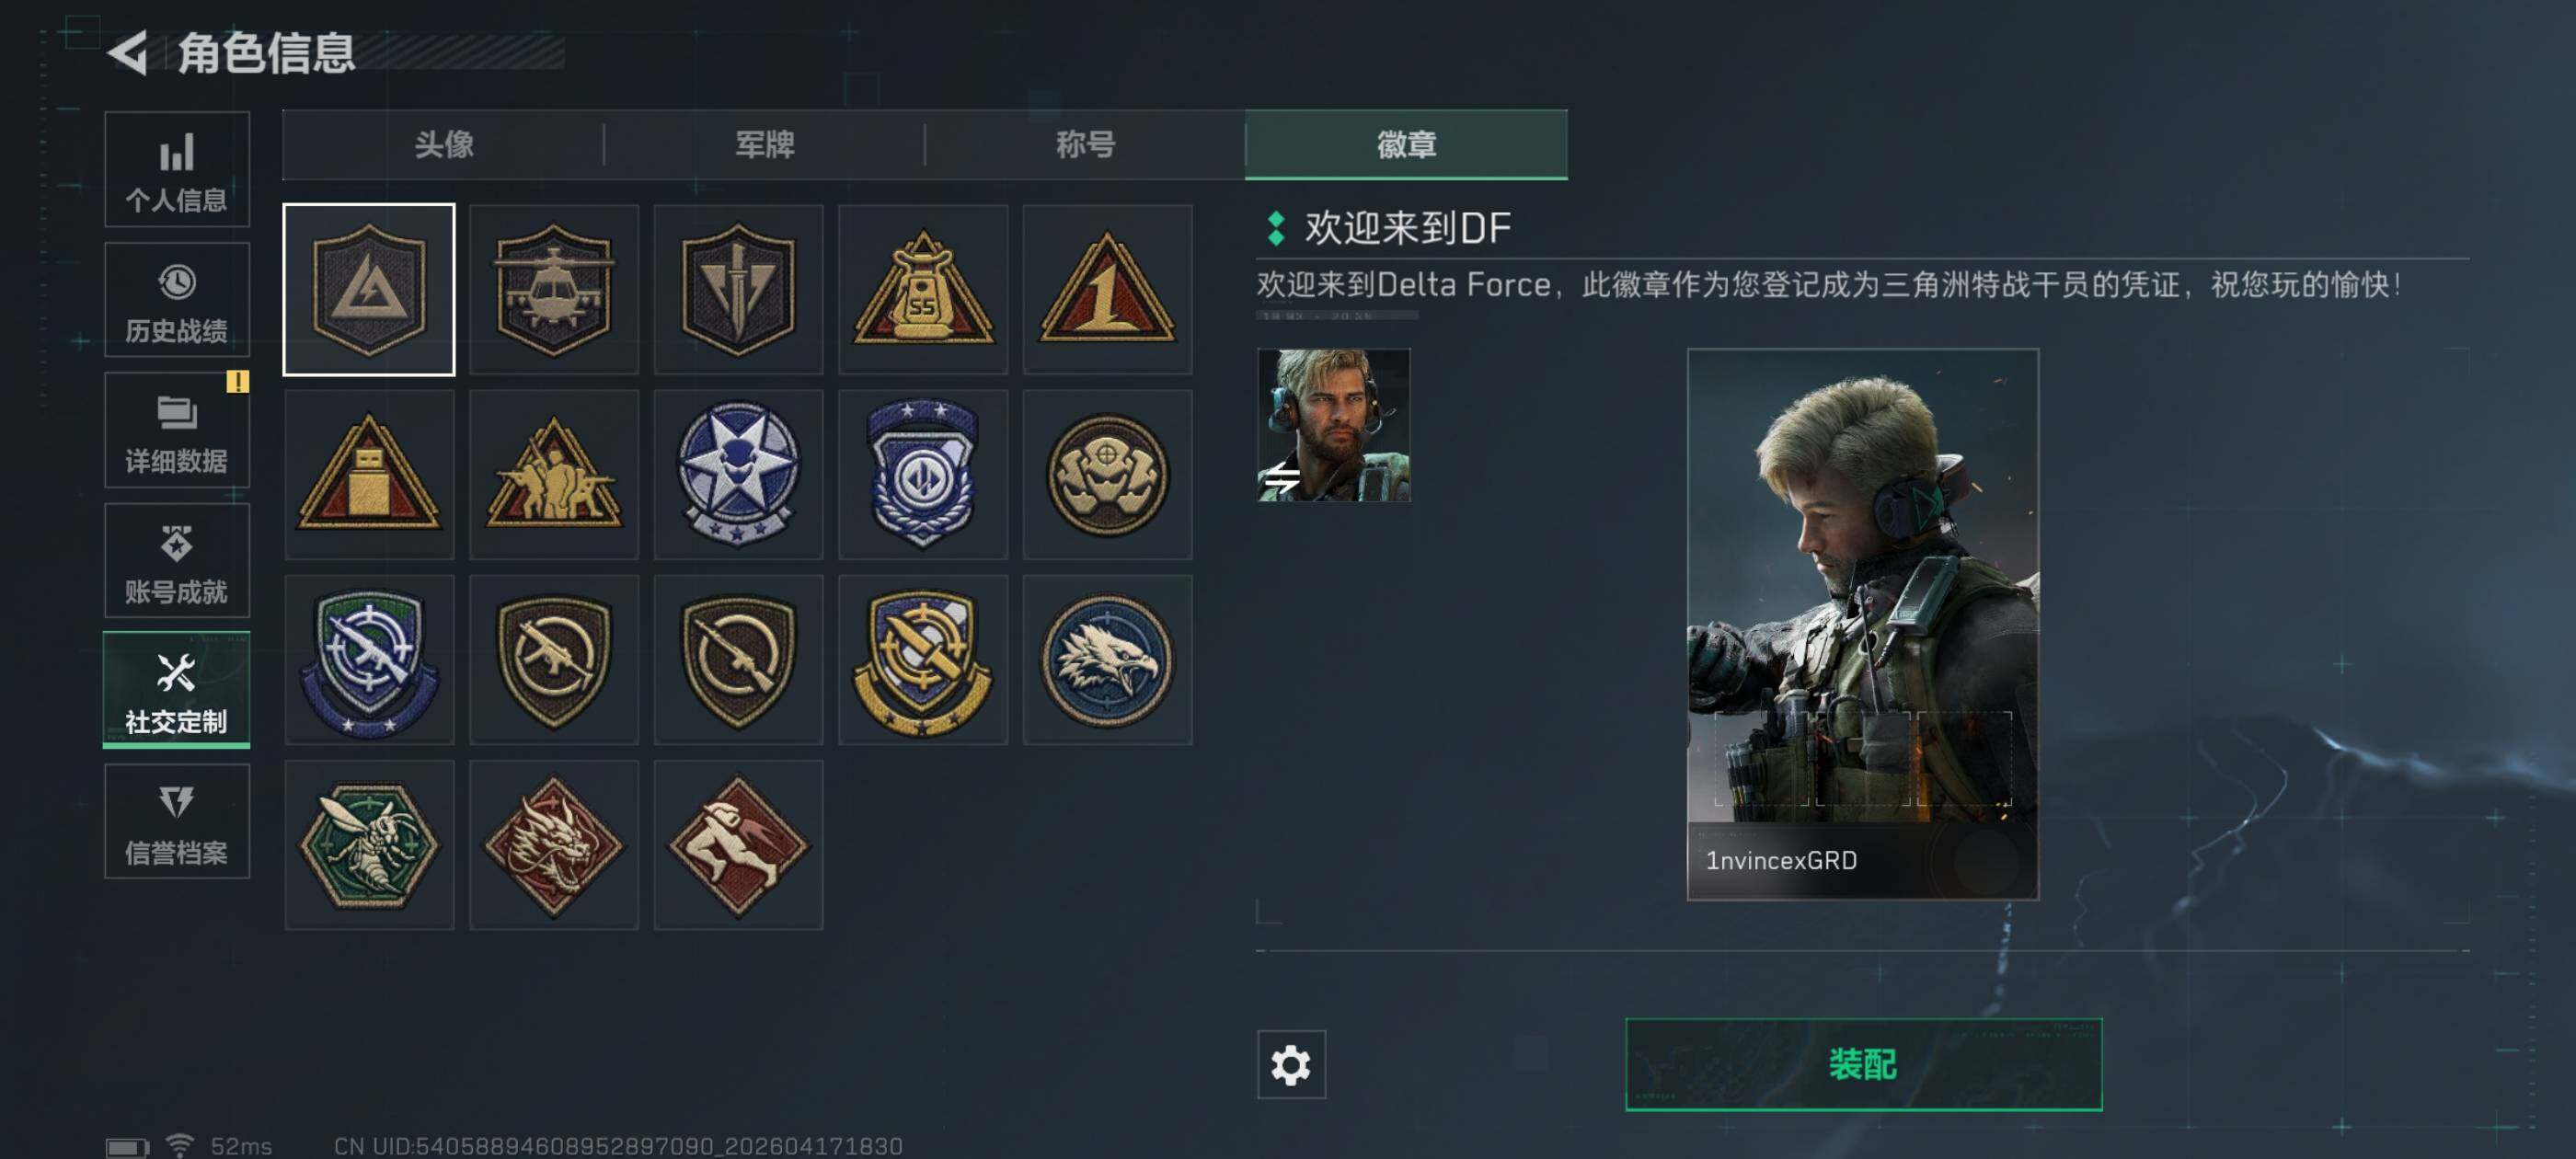This screenshot has height=1159, width=2576.
Task: Click the 1nvincexGRD player card
Action: pos(1863,624)
